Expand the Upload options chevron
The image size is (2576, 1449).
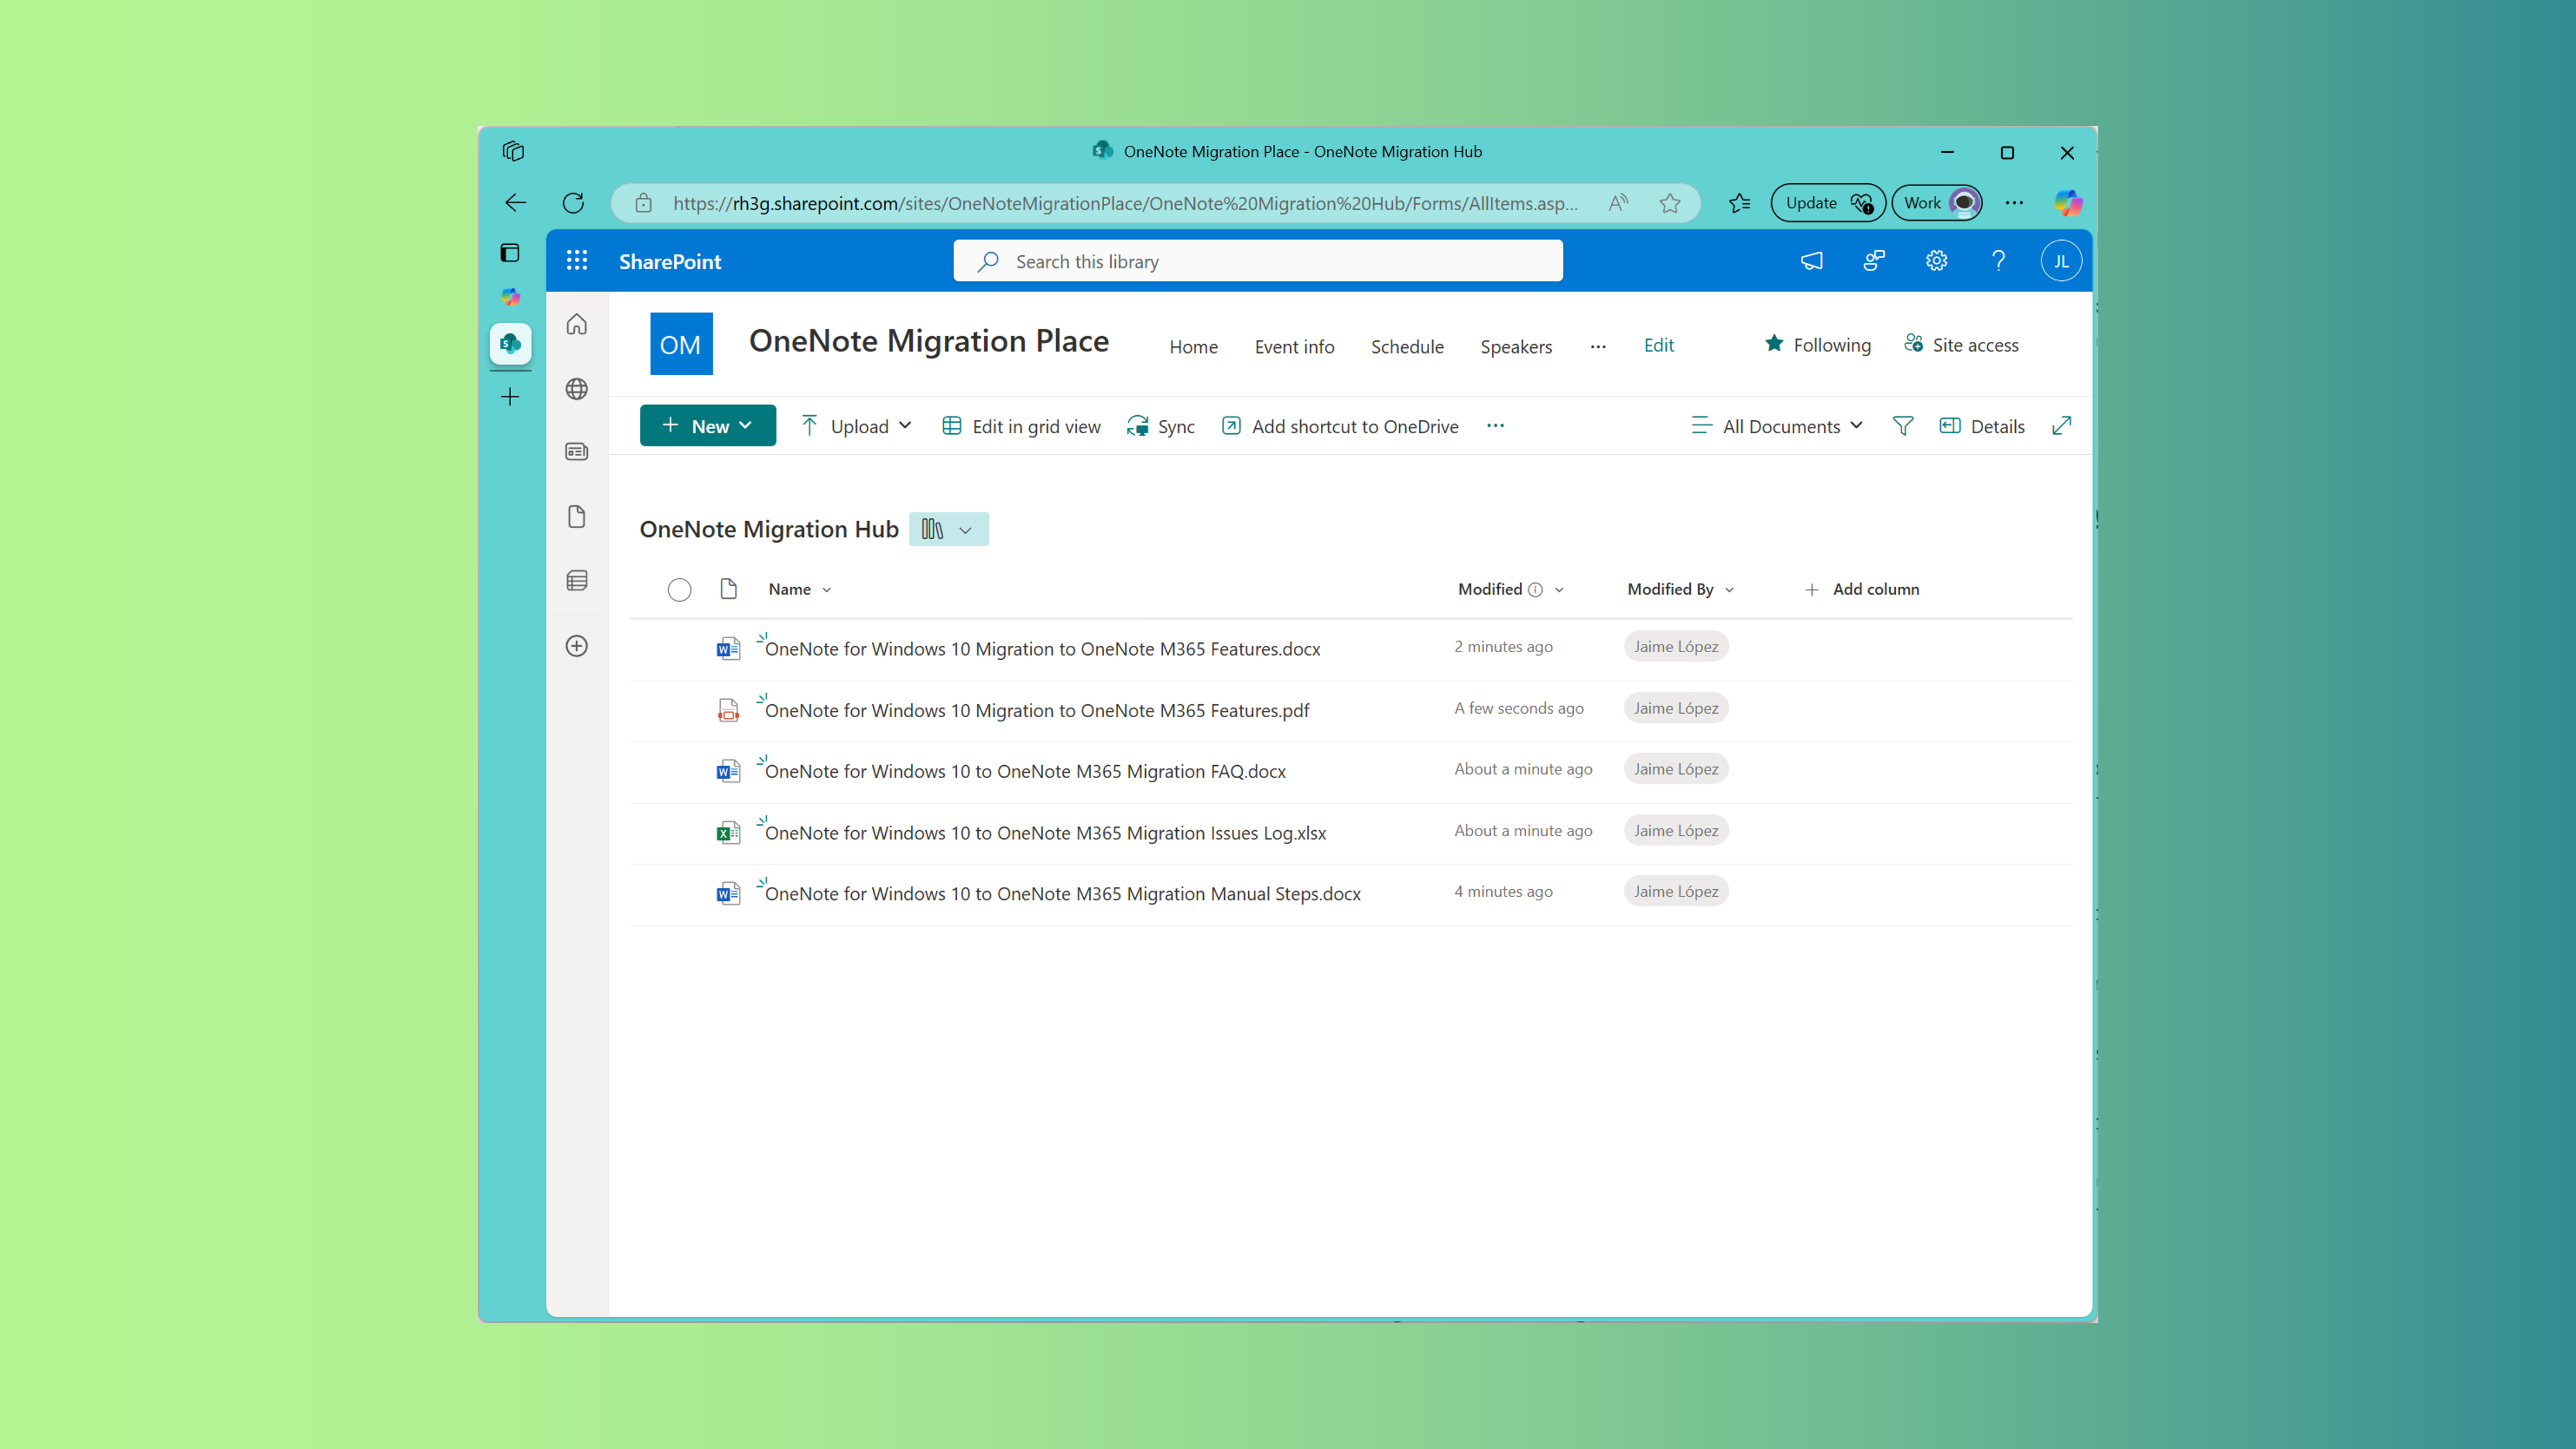(x=906, y=425)
